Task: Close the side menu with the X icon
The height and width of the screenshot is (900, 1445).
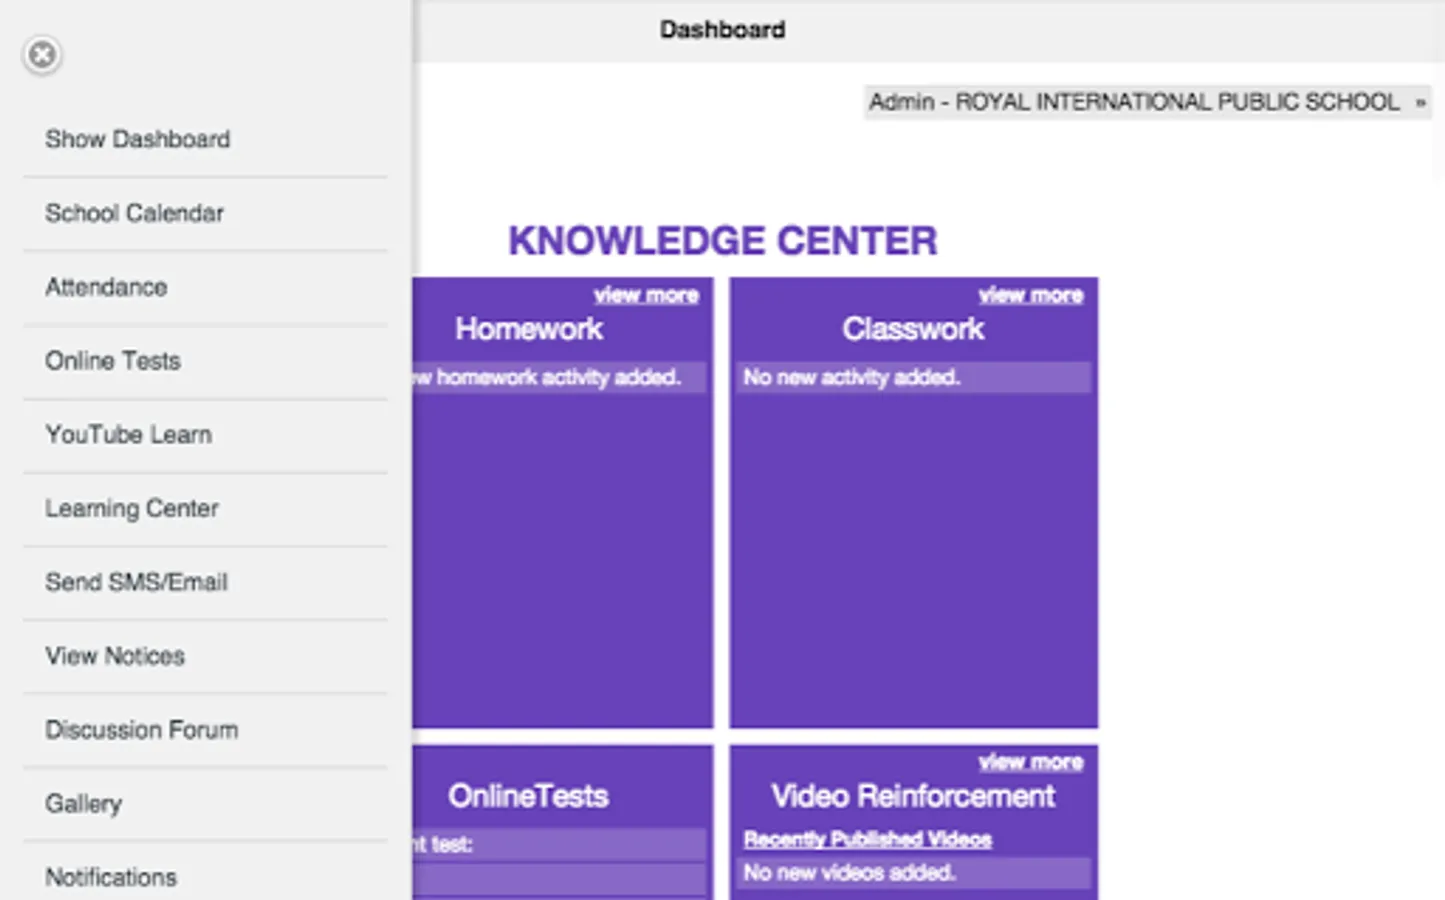Action: tap(42, 55)
